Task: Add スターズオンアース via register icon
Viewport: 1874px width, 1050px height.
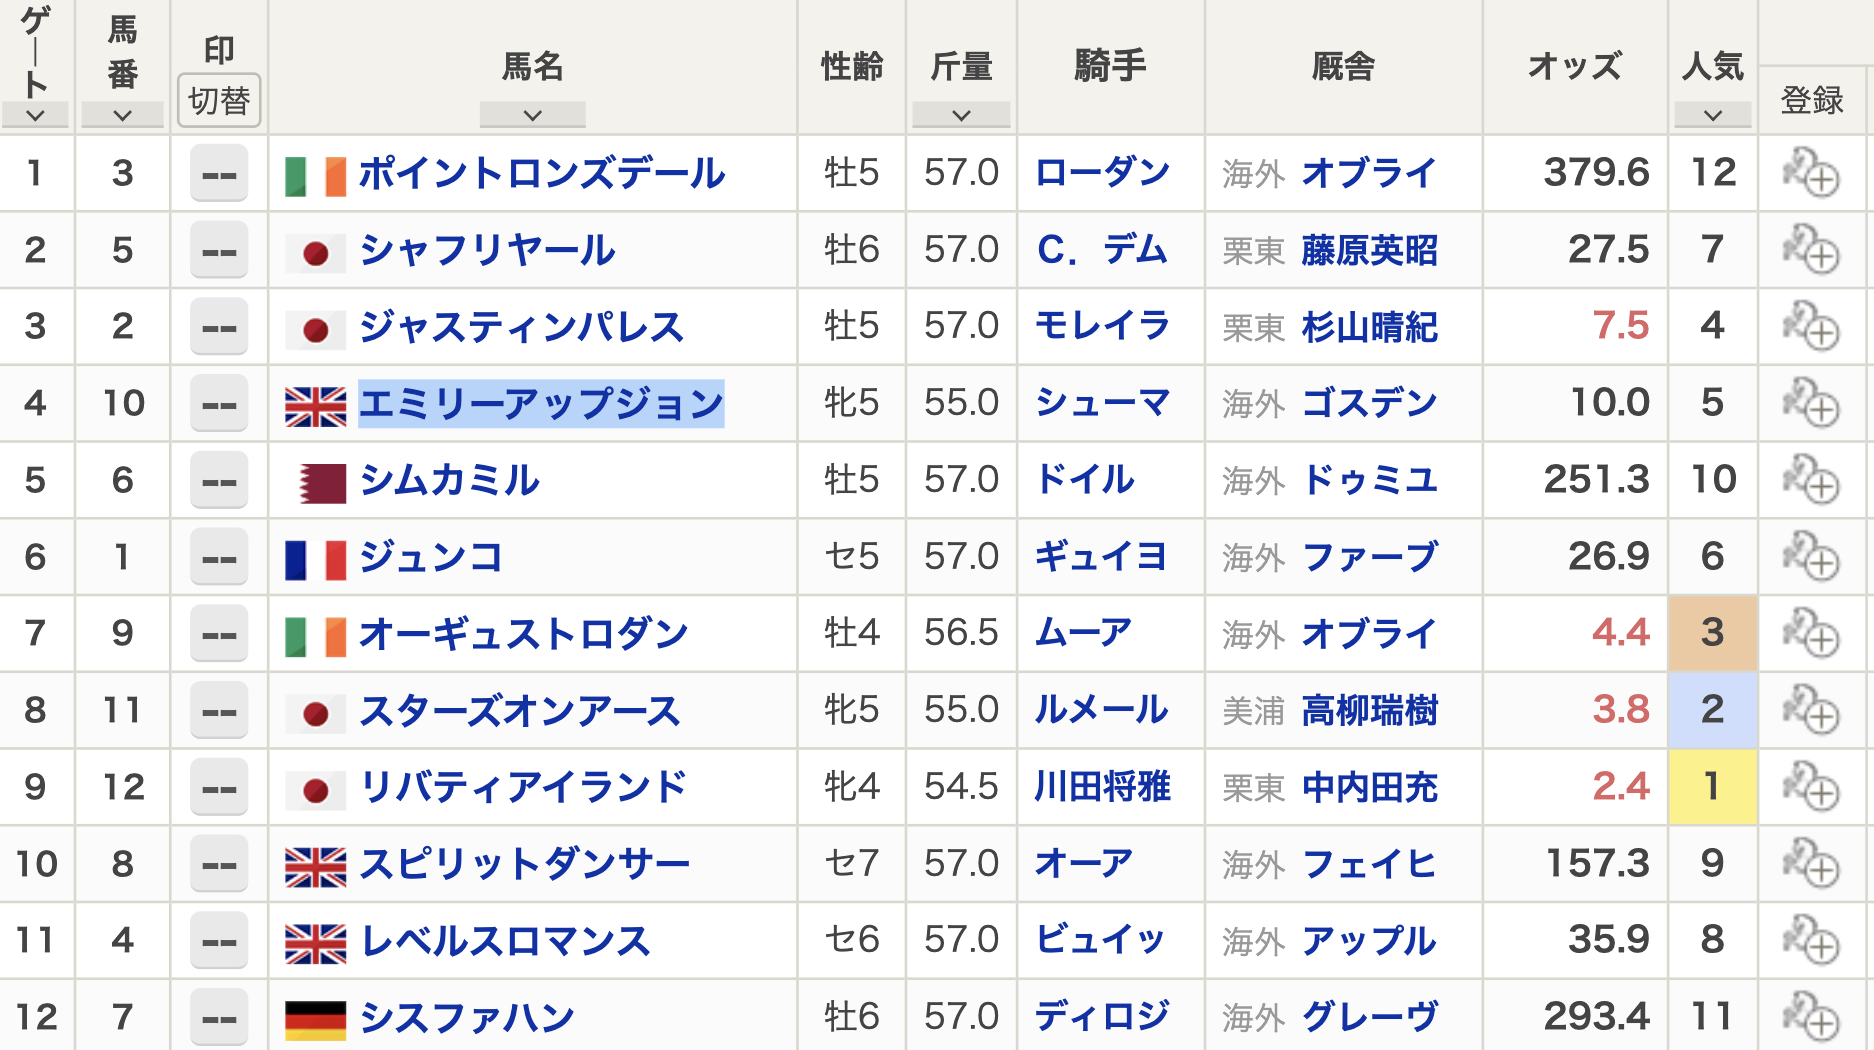Action: (x=1810, y=710)
